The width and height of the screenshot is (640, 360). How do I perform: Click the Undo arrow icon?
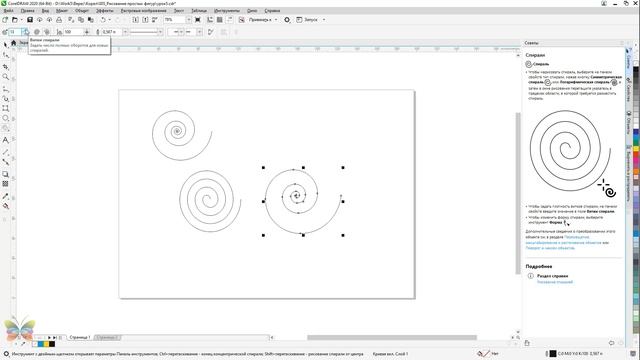click(103, 20)
